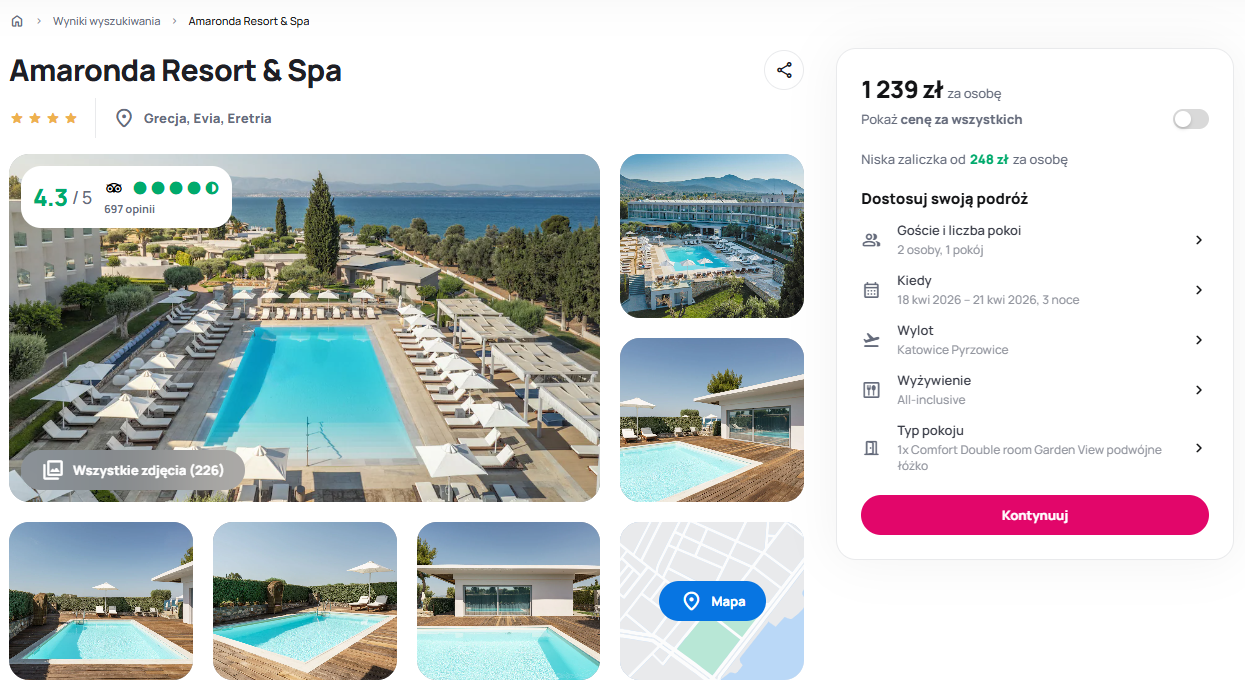Open the Mapa map button
This screenshot has width=1245, height=685.
[x=712, y=601]
